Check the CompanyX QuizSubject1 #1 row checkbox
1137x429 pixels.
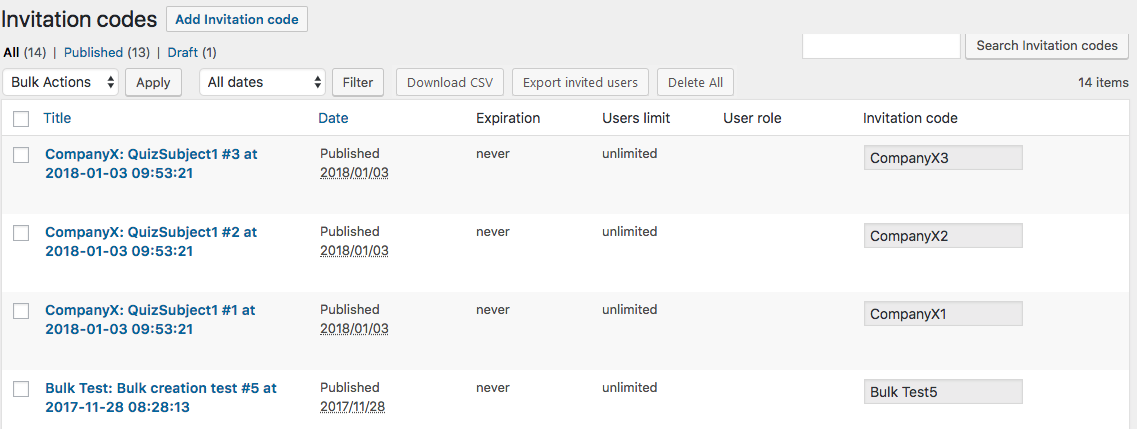[x=21, y=311]
